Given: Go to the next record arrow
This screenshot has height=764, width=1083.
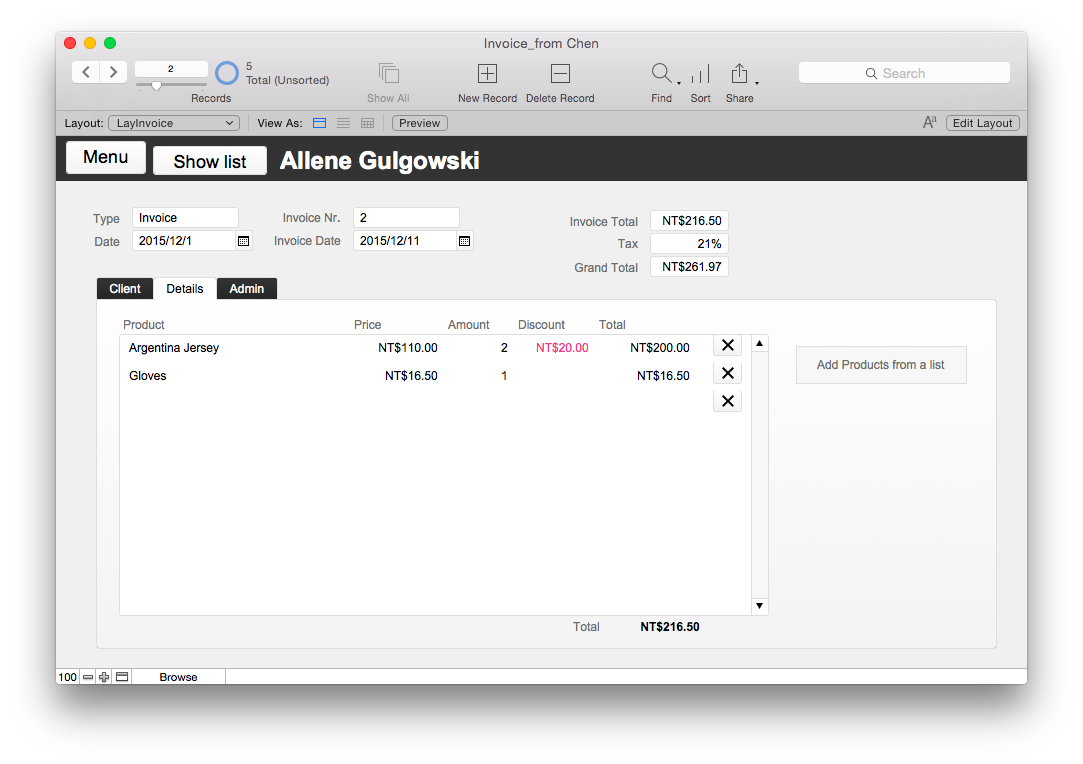Looking at the screenshot, I should (113, 72).
